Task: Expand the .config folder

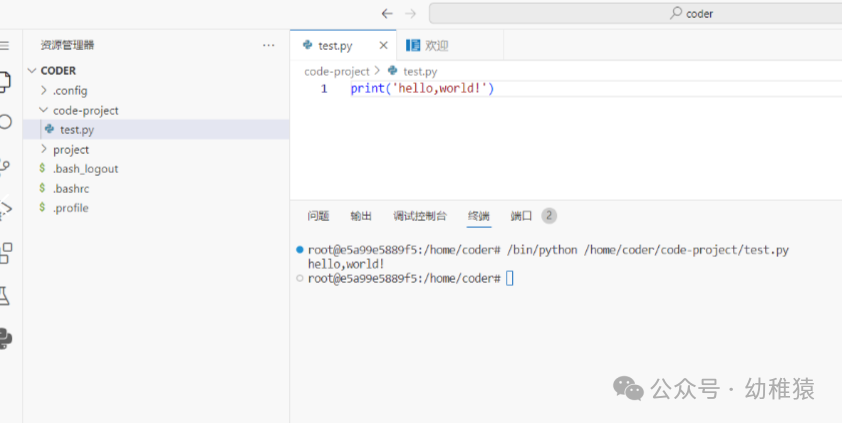Action: tap(156, 91)
